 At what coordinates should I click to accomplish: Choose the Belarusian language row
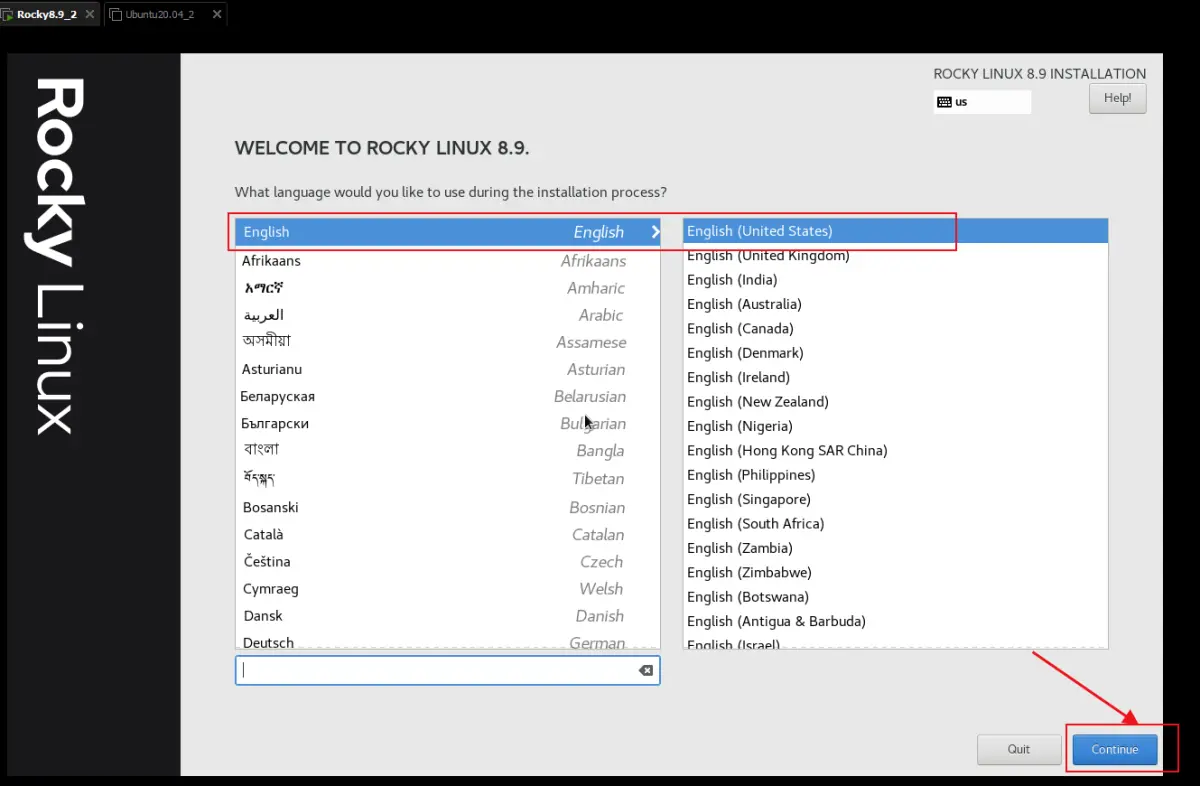tap(448, 396)
